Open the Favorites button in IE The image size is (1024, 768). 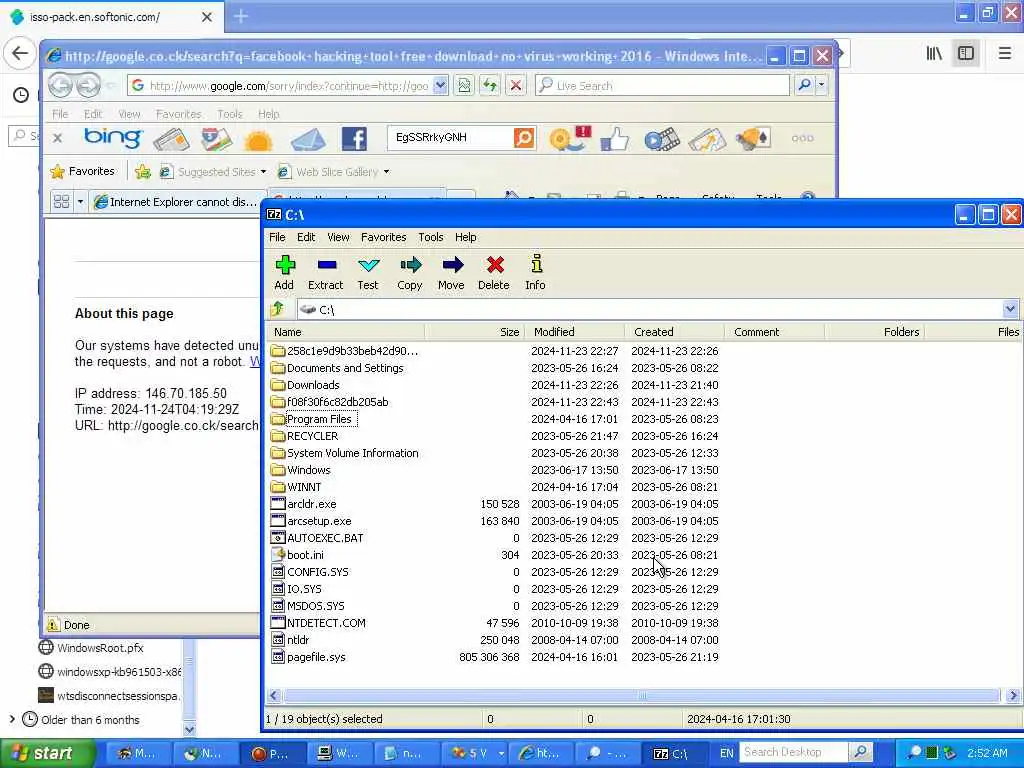tap(83, 171)
